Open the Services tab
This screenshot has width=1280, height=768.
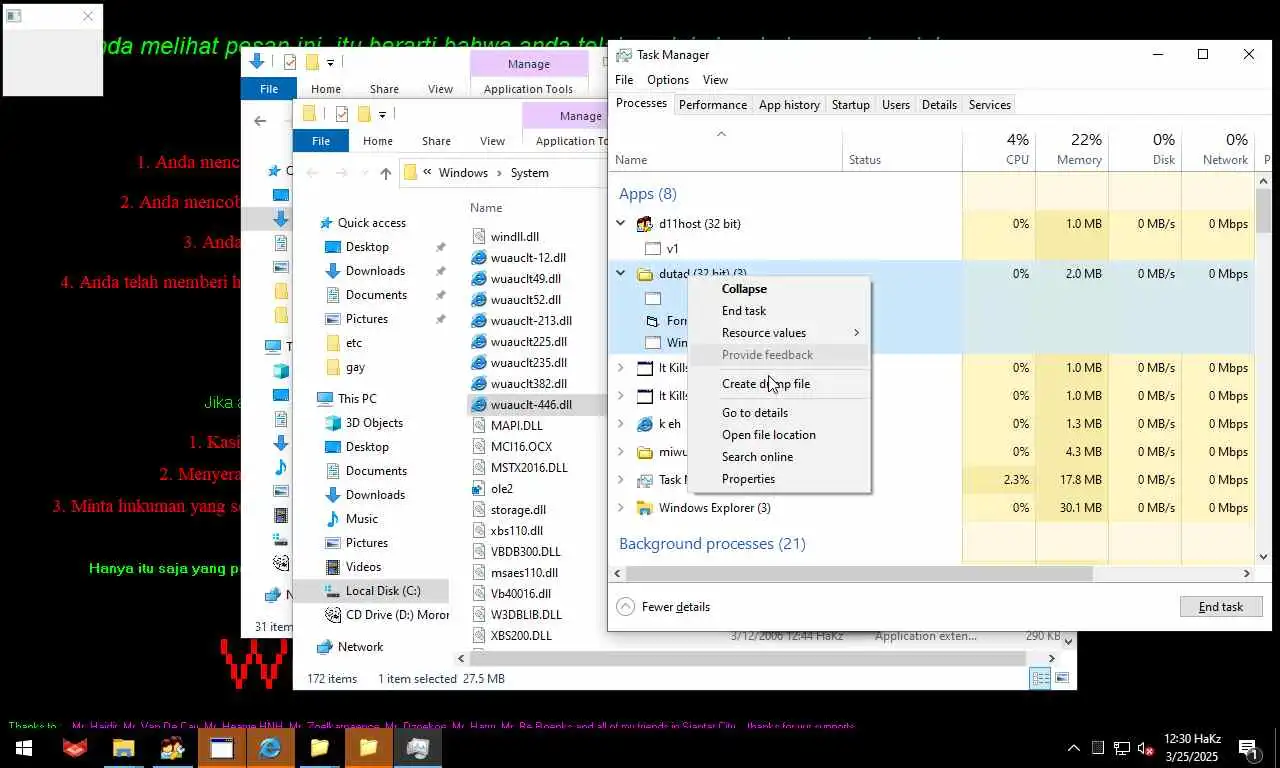tap(990, 105)
